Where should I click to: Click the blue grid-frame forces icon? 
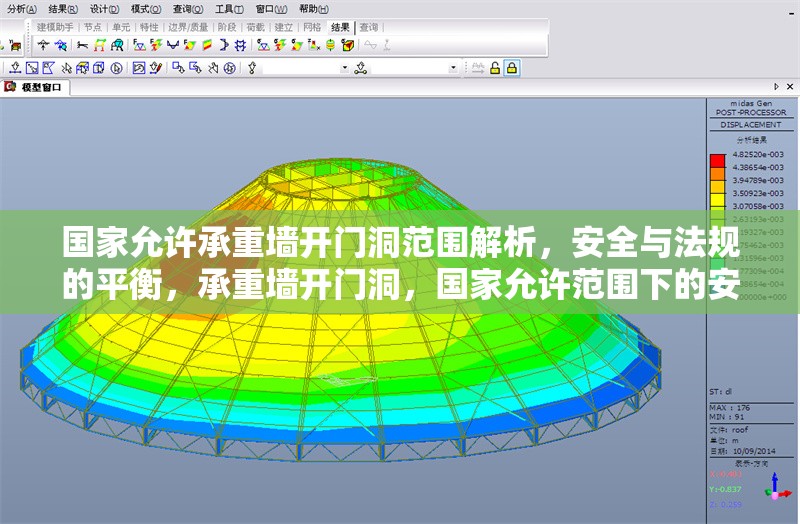coord(240,45)
